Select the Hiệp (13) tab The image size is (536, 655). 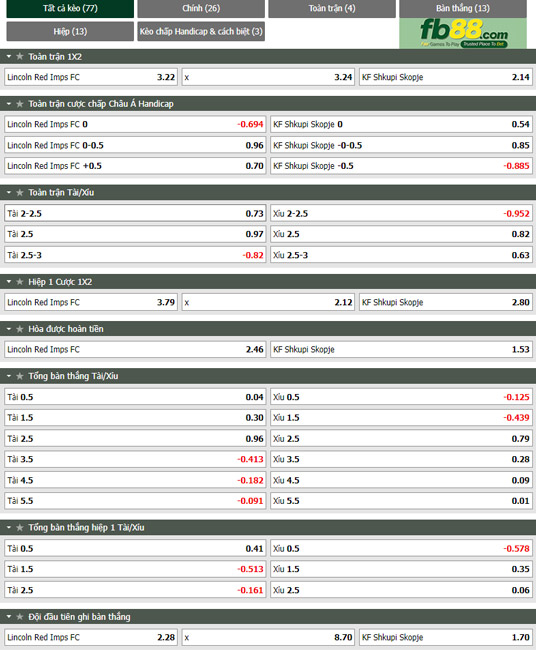pyautogui.click(x=70, y=31)
